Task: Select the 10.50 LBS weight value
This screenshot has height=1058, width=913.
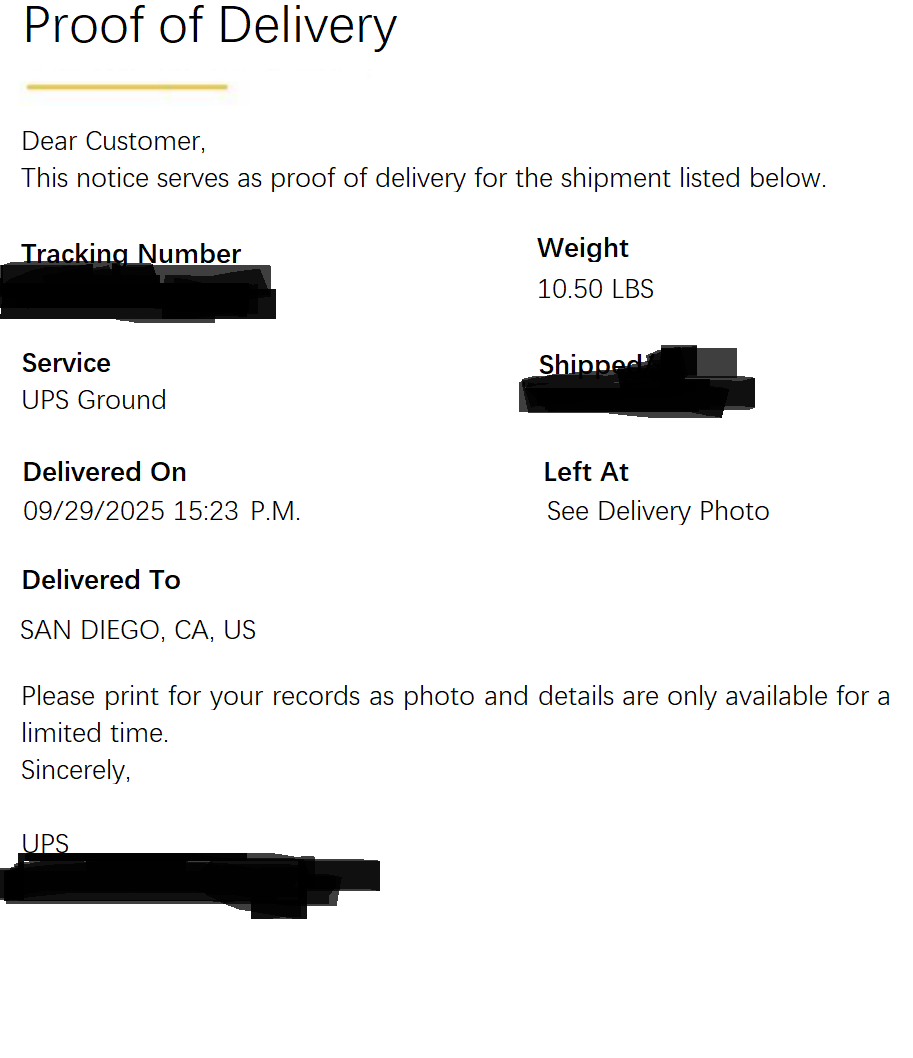Action: 595,289
